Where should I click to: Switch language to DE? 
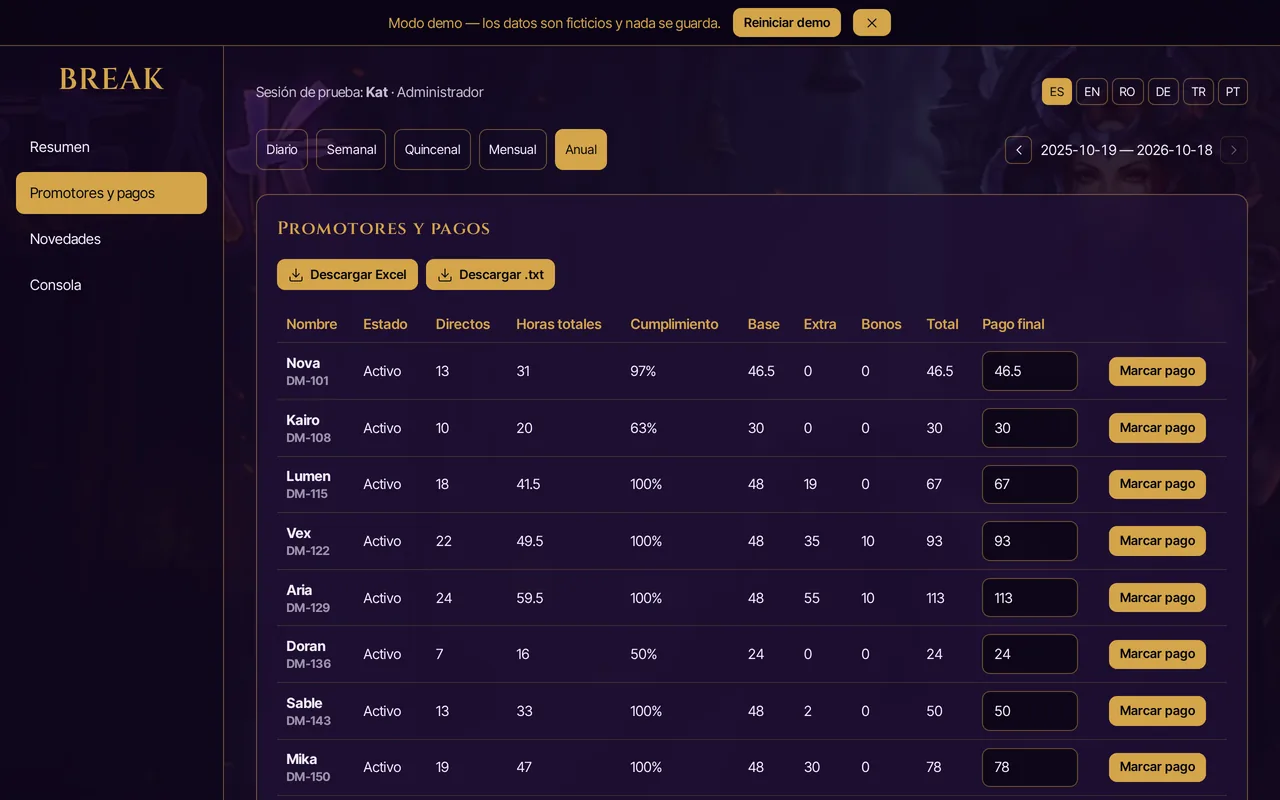pyautogui.click(x=1163, y=92)
